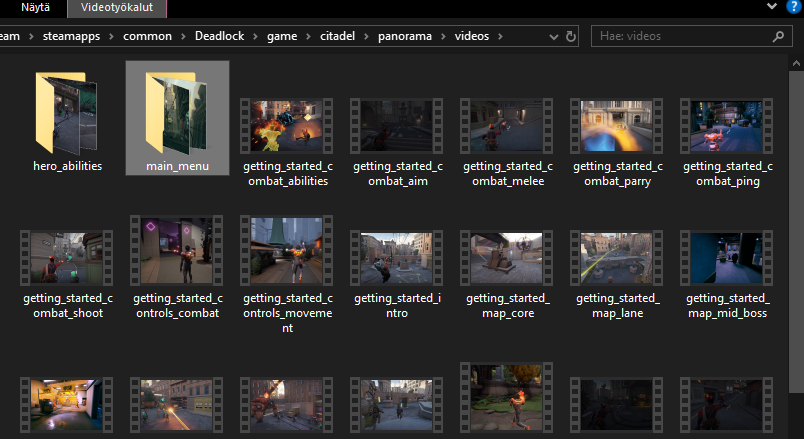Focus the Hae: videos search field
The image size is (804, 439).
(690, 36)
